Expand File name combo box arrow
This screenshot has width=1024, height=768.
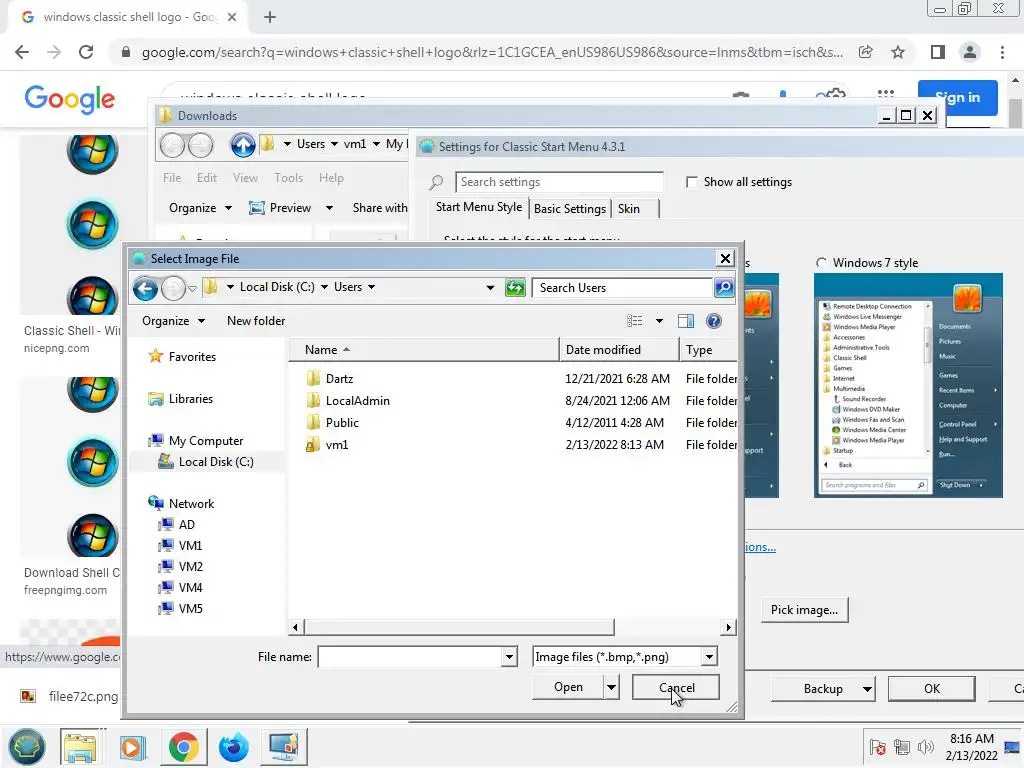[509, 657]
